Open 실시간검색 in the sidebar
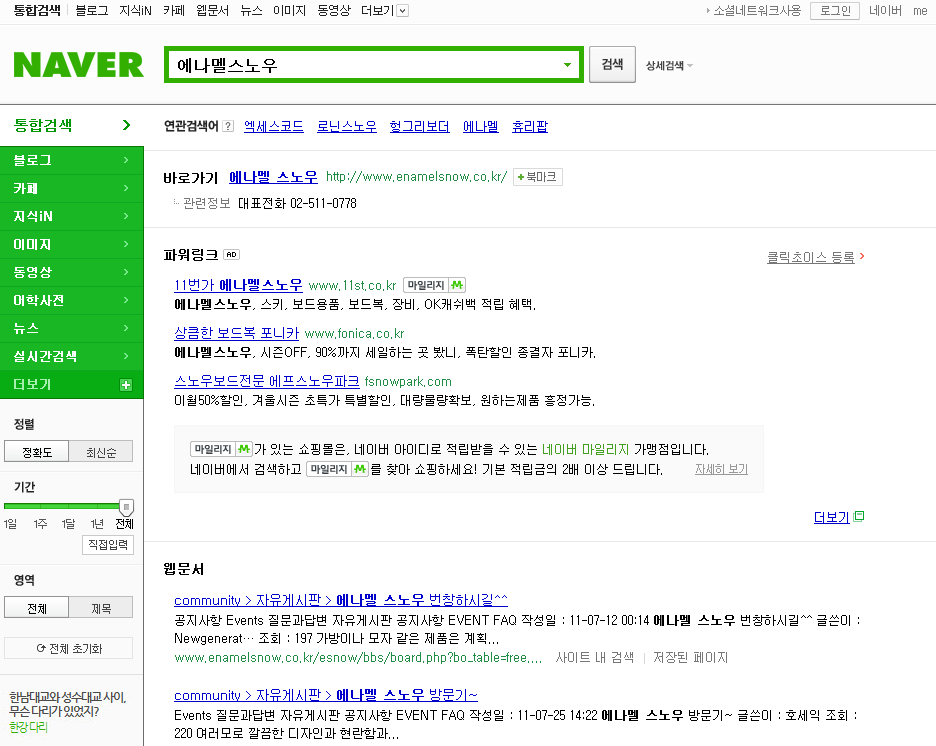936x746 pixels. point(72,356)
